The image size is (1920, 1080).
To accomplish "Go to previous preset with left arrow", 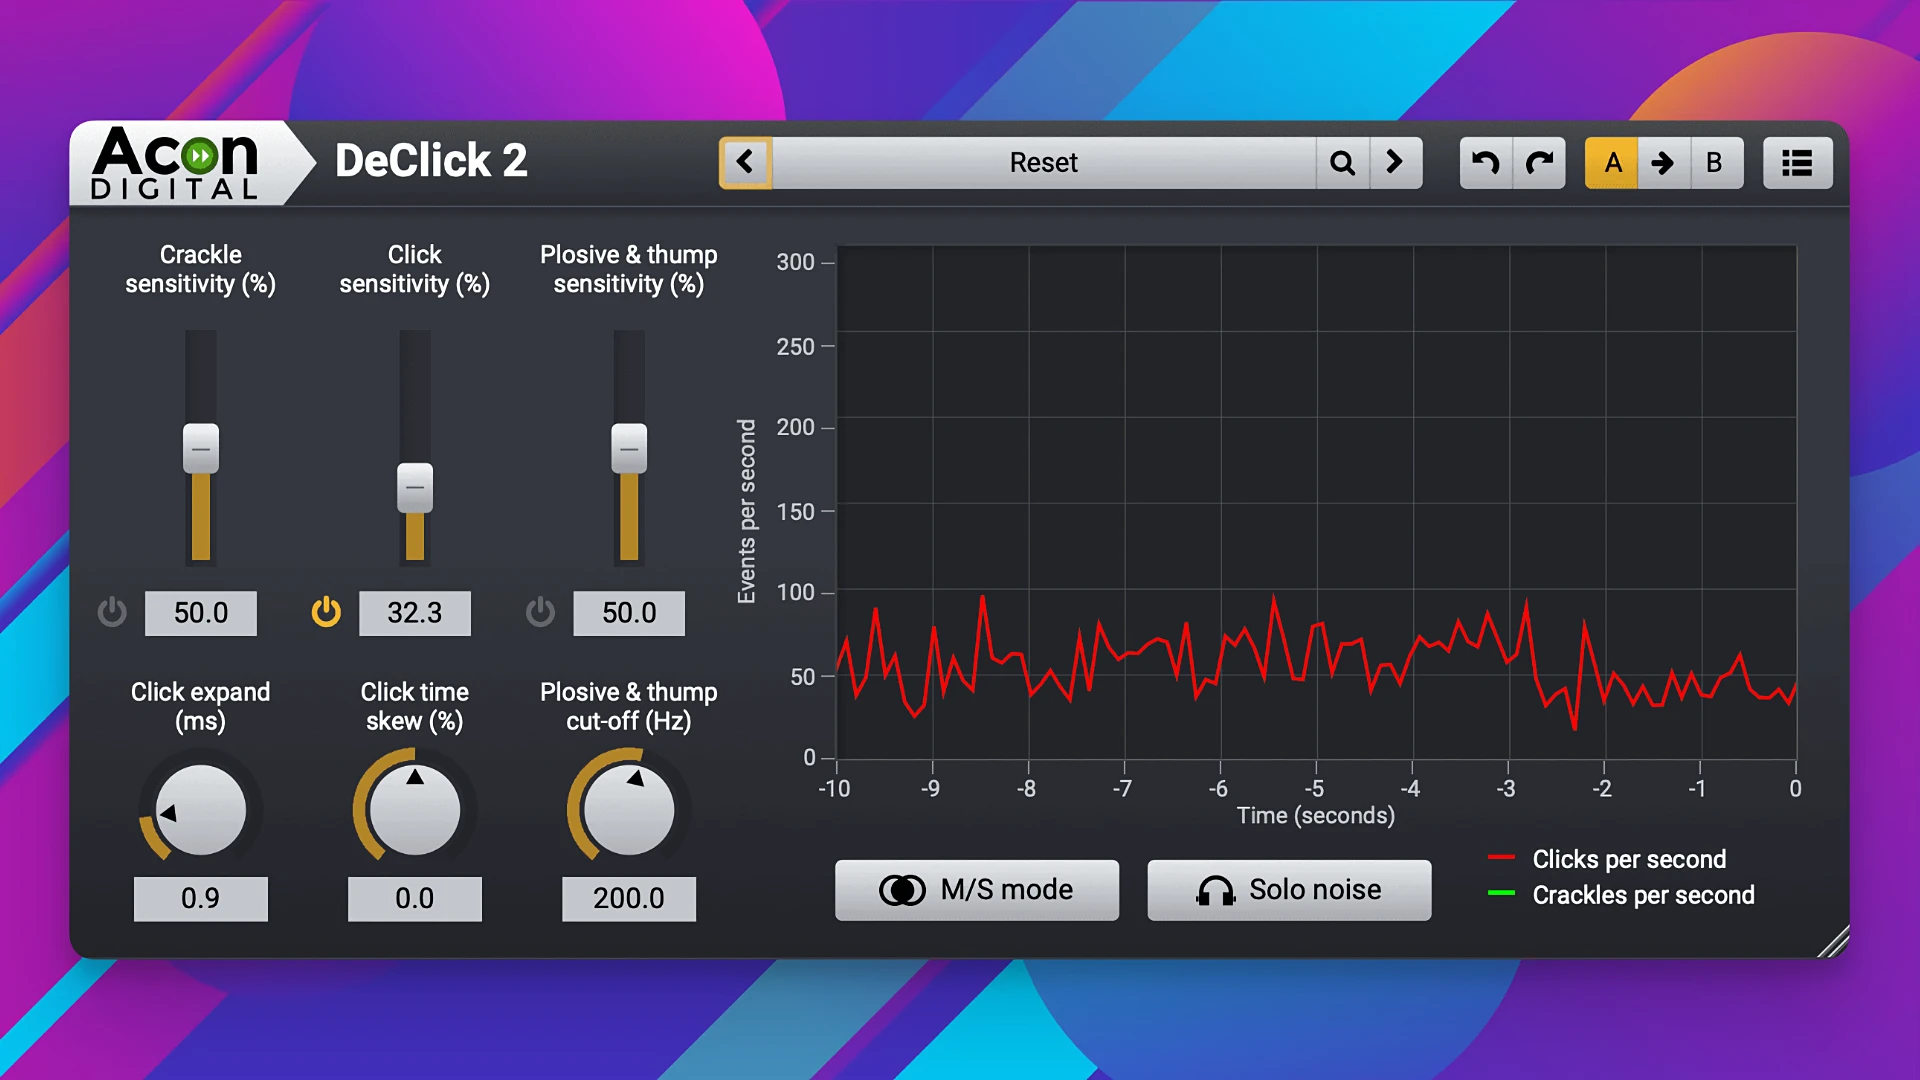I will point(745,162).
